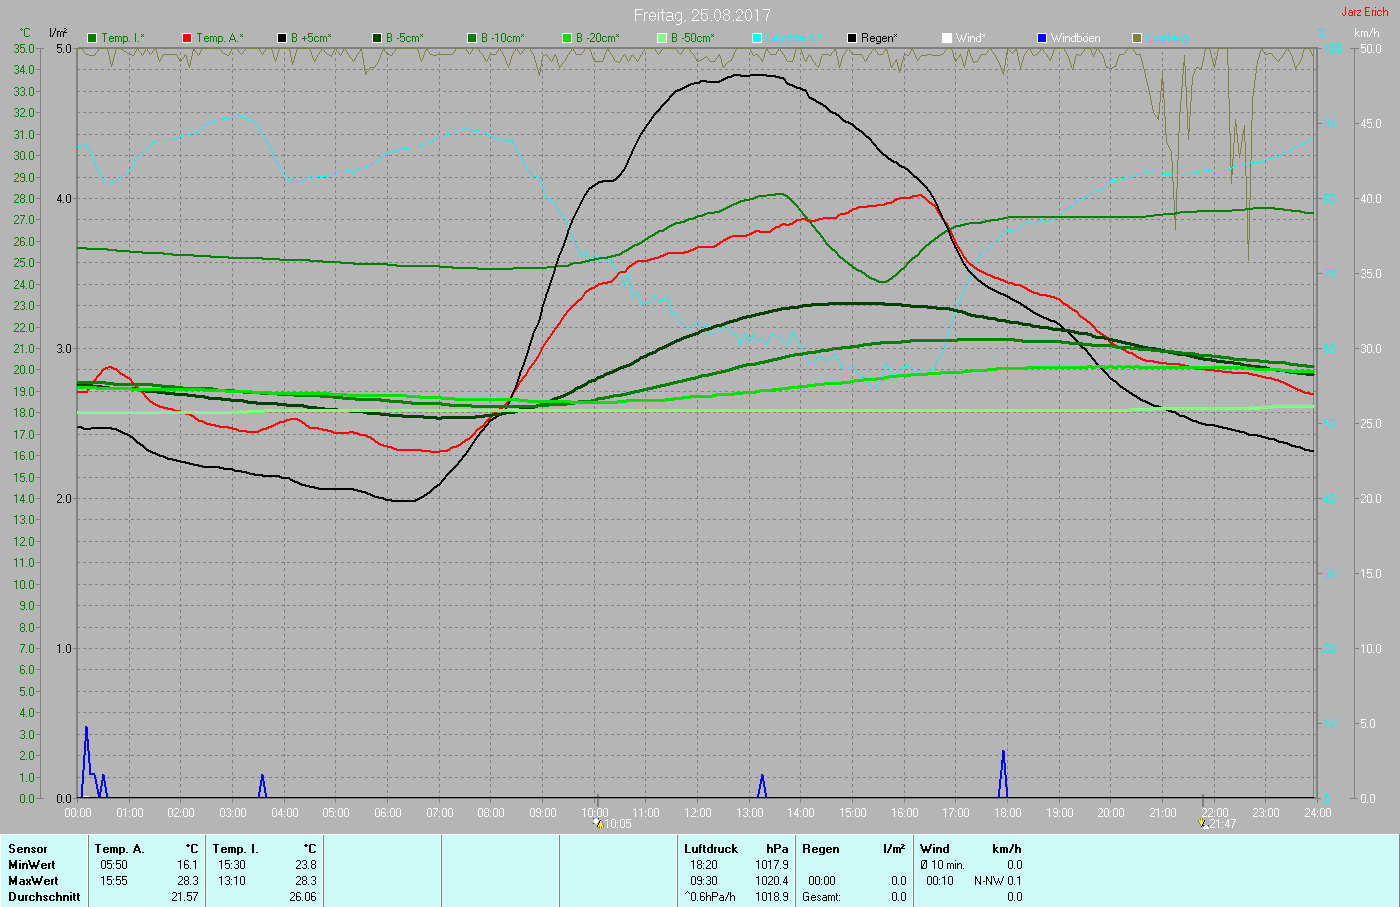Select the 'Temp. A.*' legend label
This screenshot has width=1400, height=907.
click(x=219, y=38)
